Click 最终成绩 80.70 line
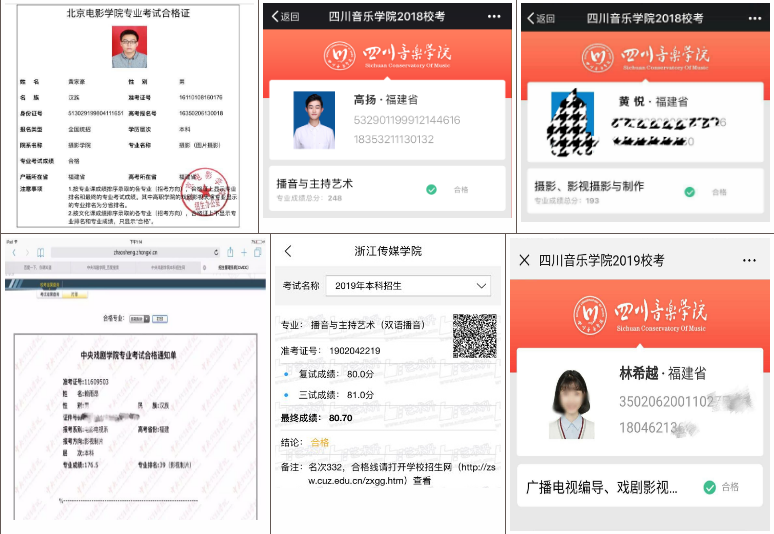This screenshot has height=534, width=774. click(x=316, y=418)
